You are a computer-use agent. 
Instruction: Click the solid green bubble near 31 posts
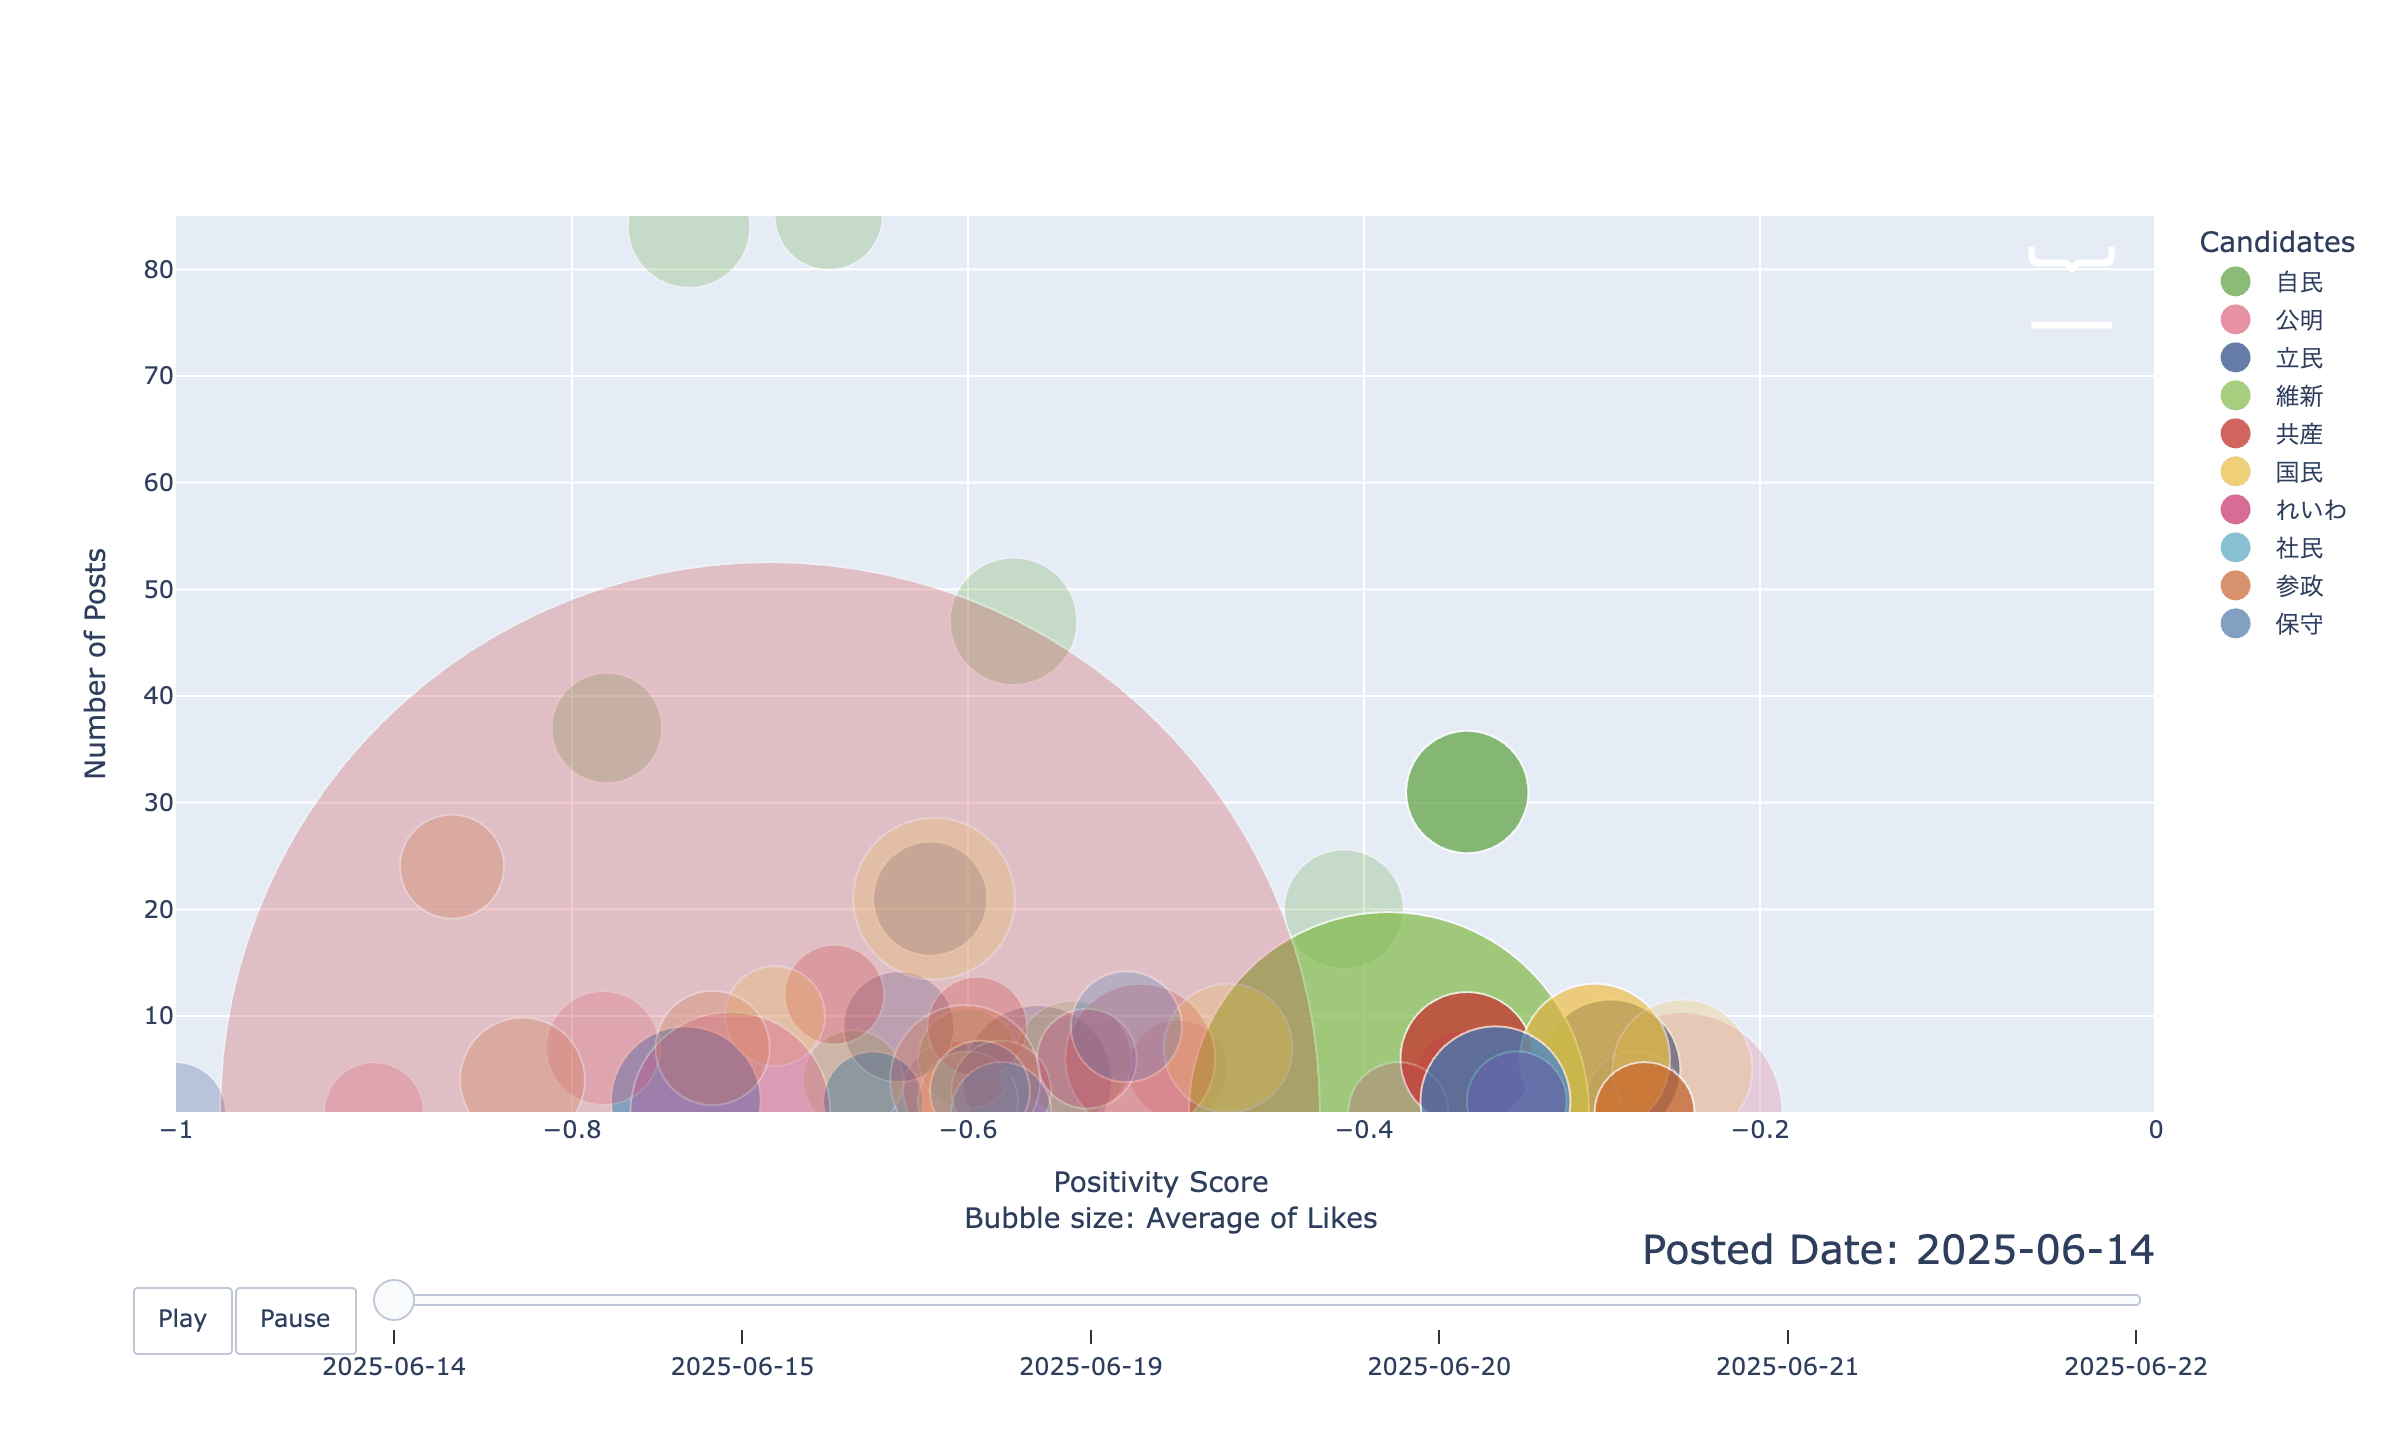click(x=1467, y=792)
